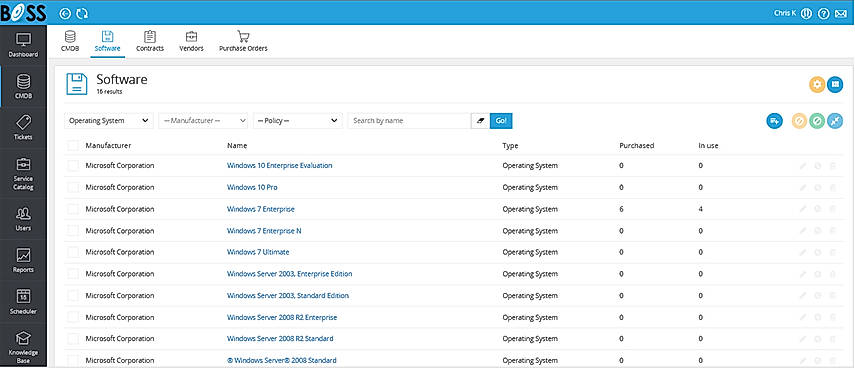855x368 pixels.
Task: Click the blue columns view button
Action: tap(835, 85)
